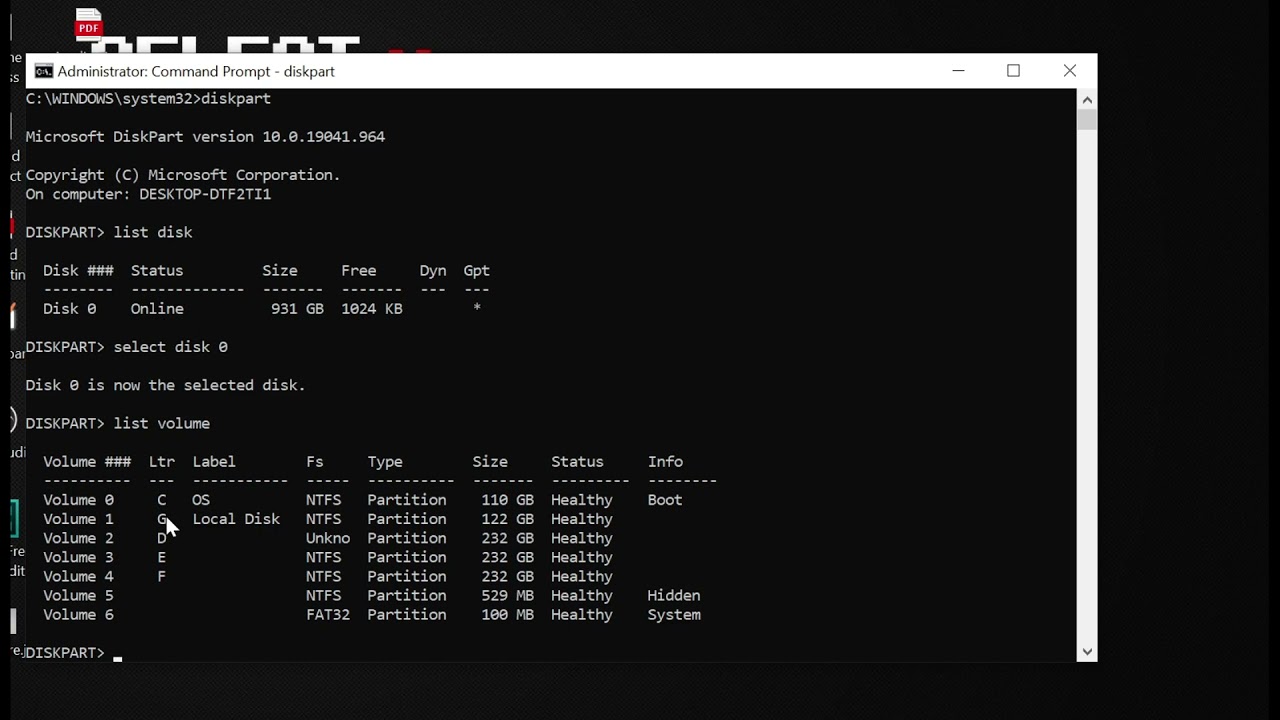Click 'On computer: DESKTOP-DTF2TI1' line
The height and width of the screenshot is (720, 1280).
[148, 194]
